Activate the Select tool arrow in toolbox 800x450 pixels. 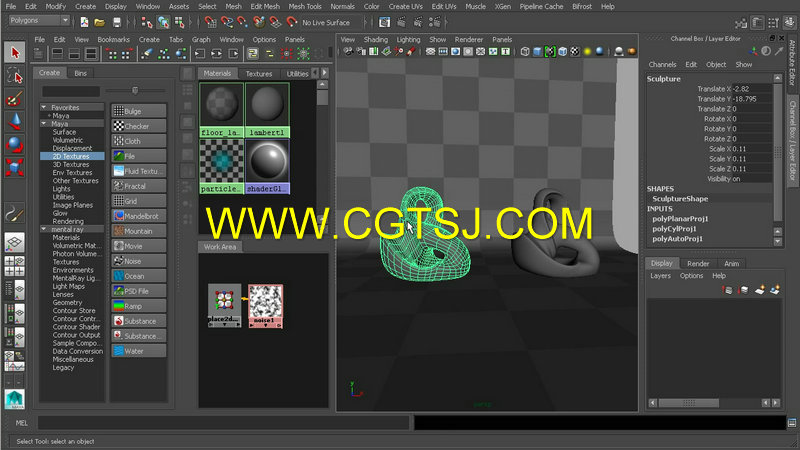click(x=15, y=53)
